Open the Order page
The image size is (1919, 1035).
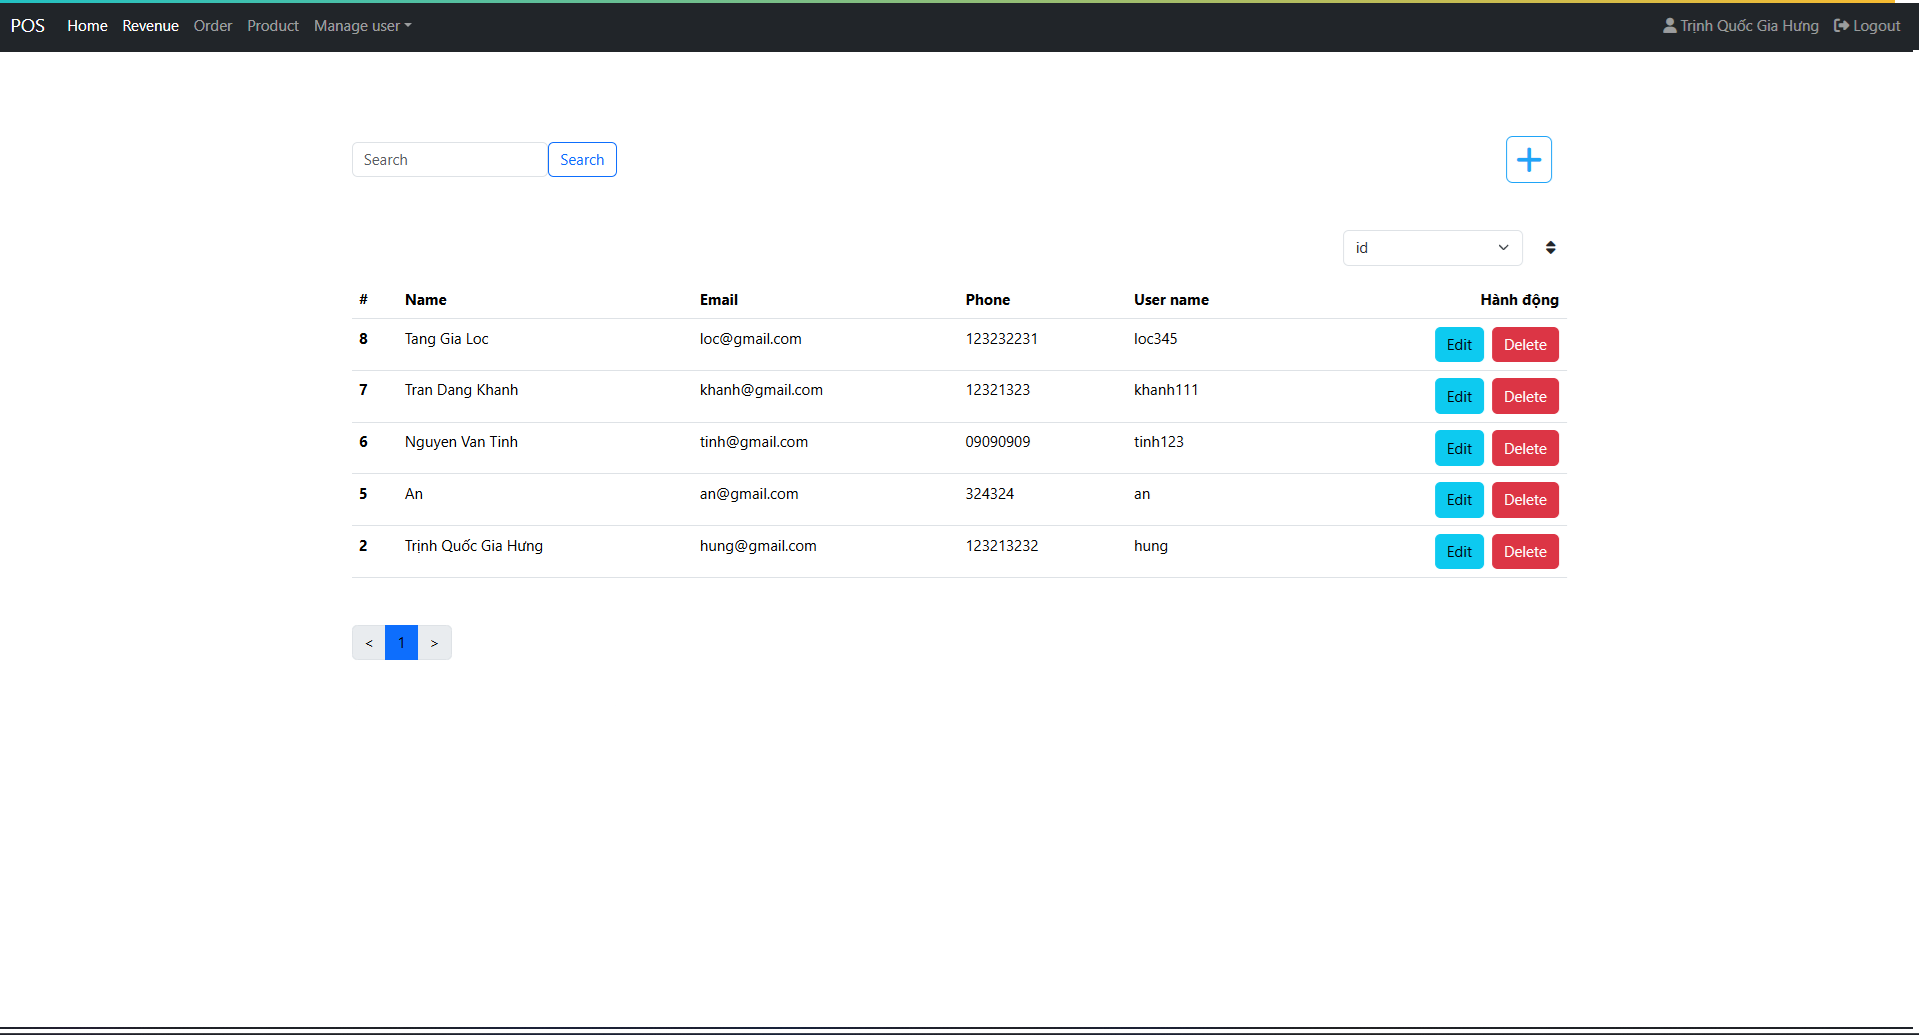tap(212, 26)
